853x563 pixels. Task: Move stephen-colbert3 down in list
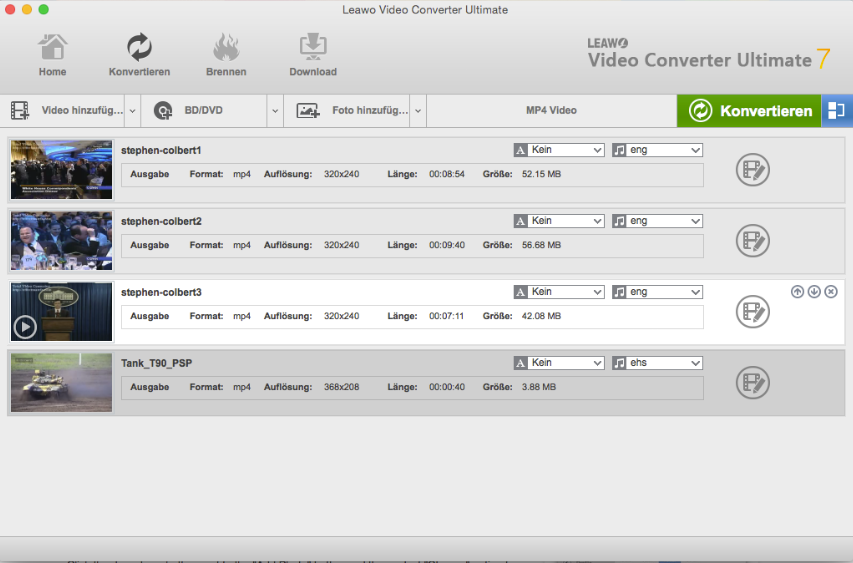click(x=814, y=291)
